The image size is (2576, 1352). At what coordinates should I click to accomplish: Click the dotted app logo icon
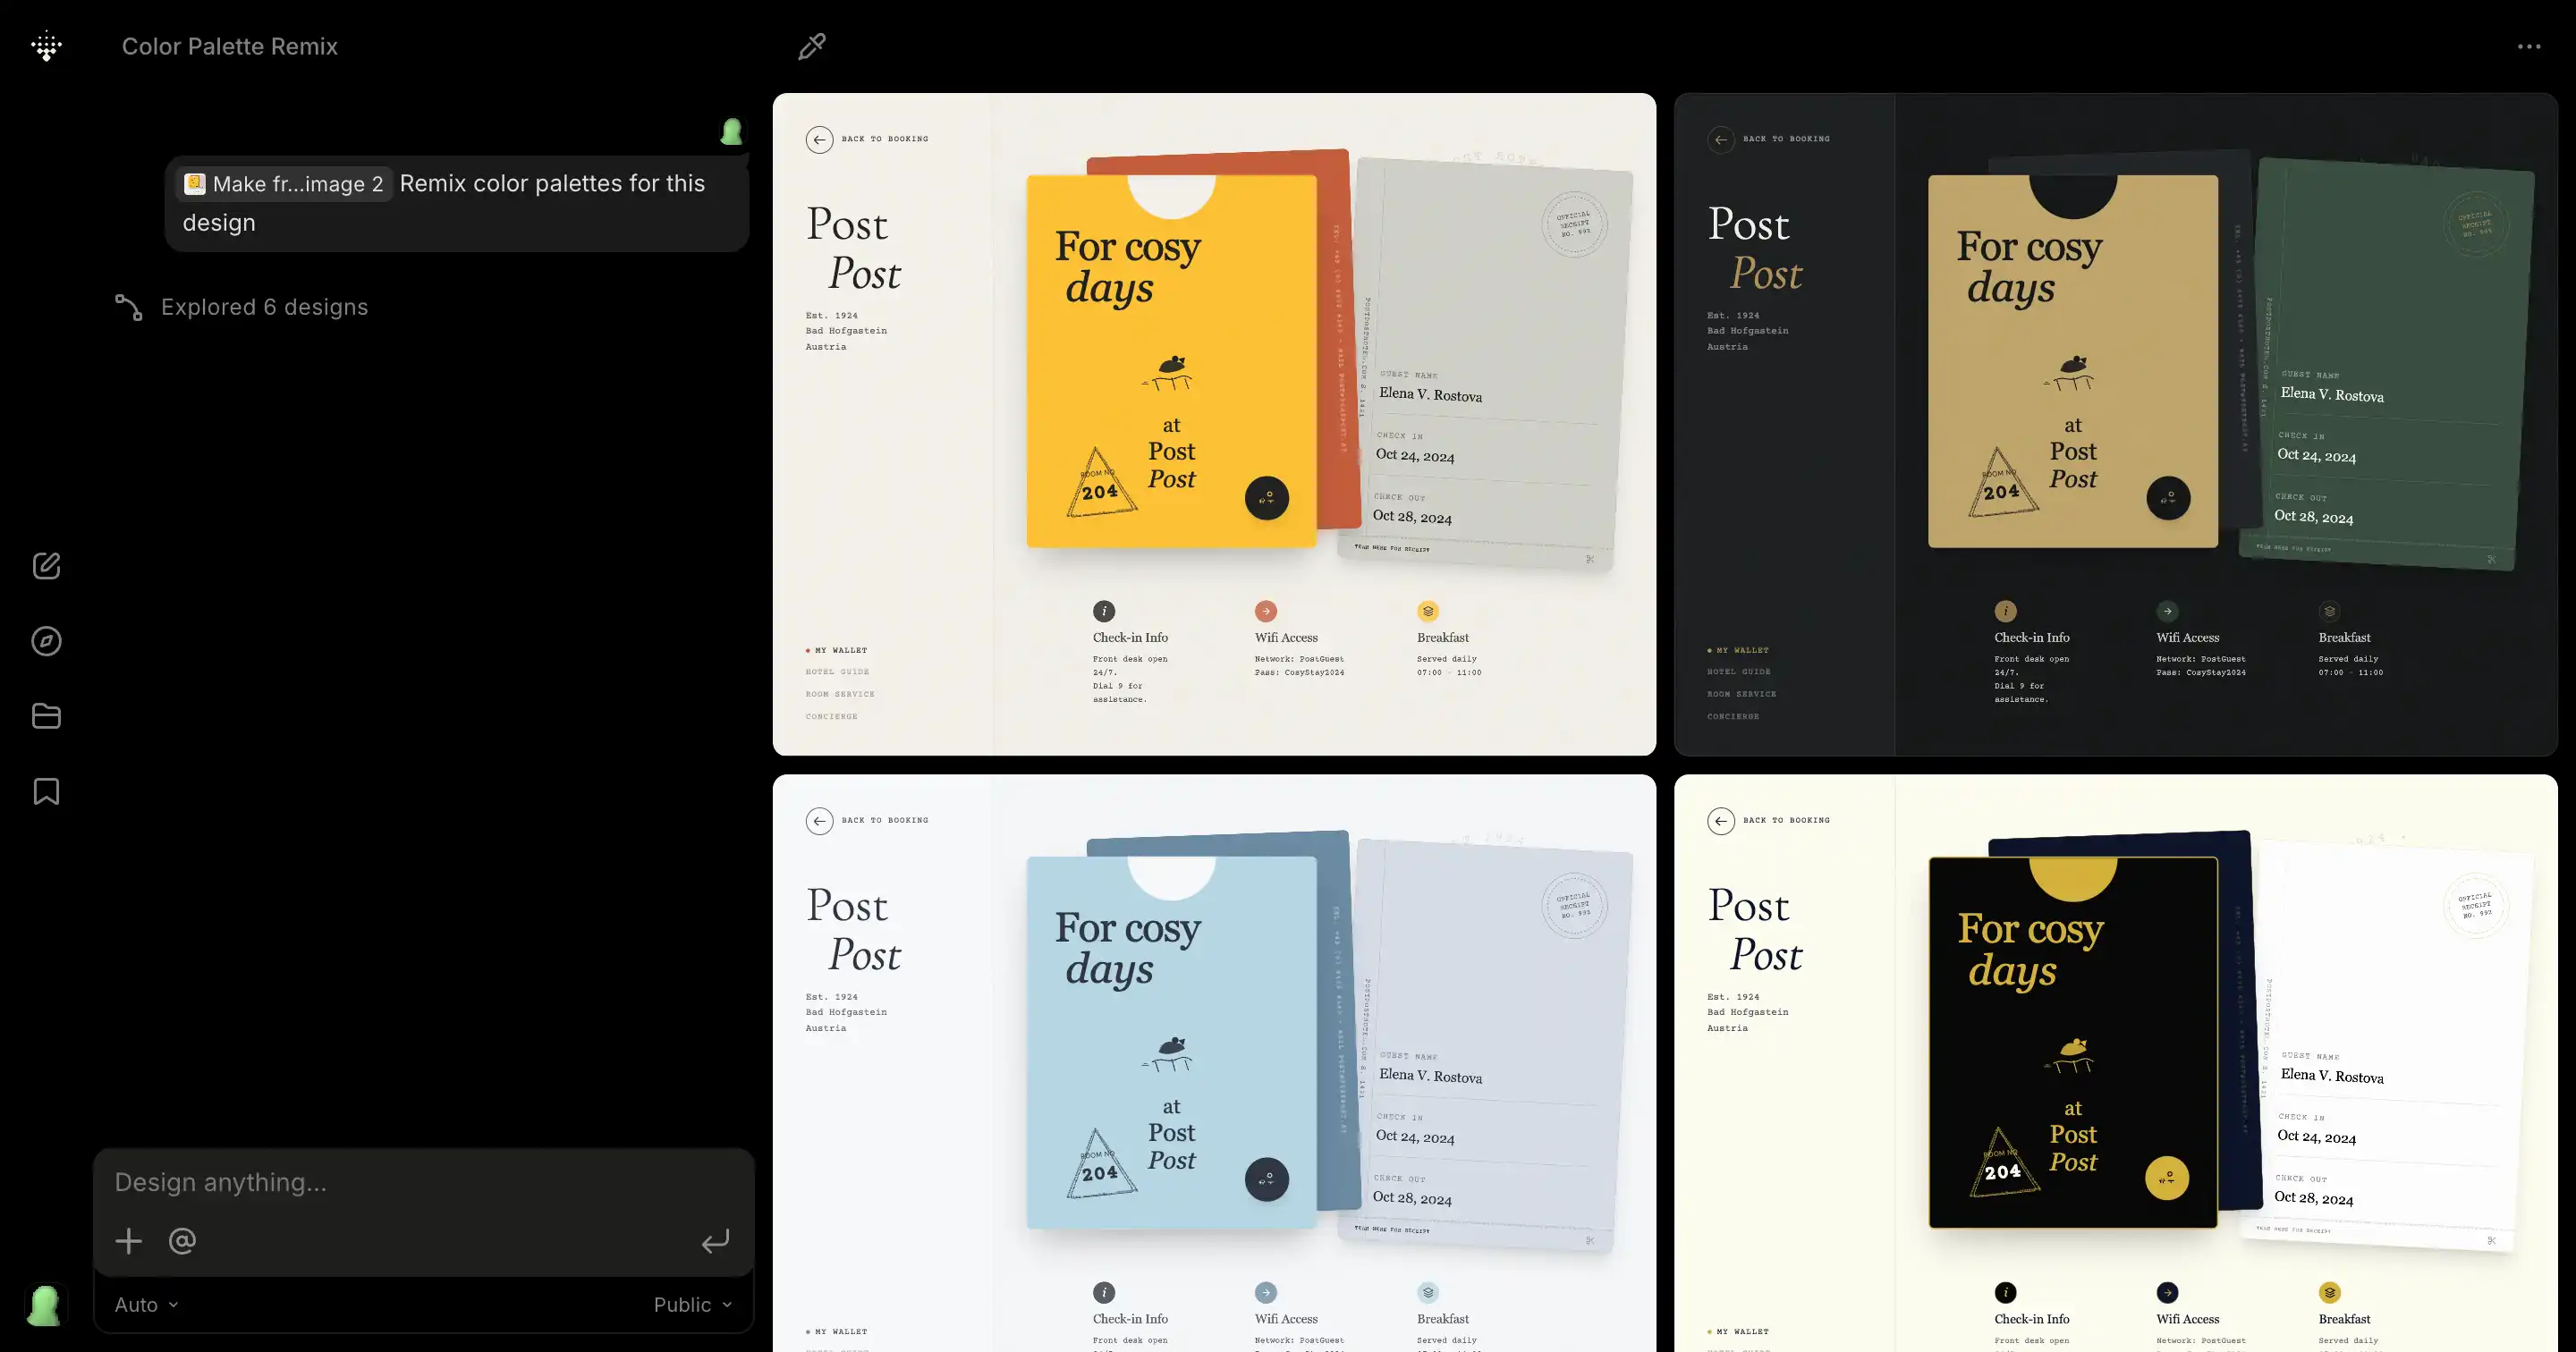click(x=46, y=46)
